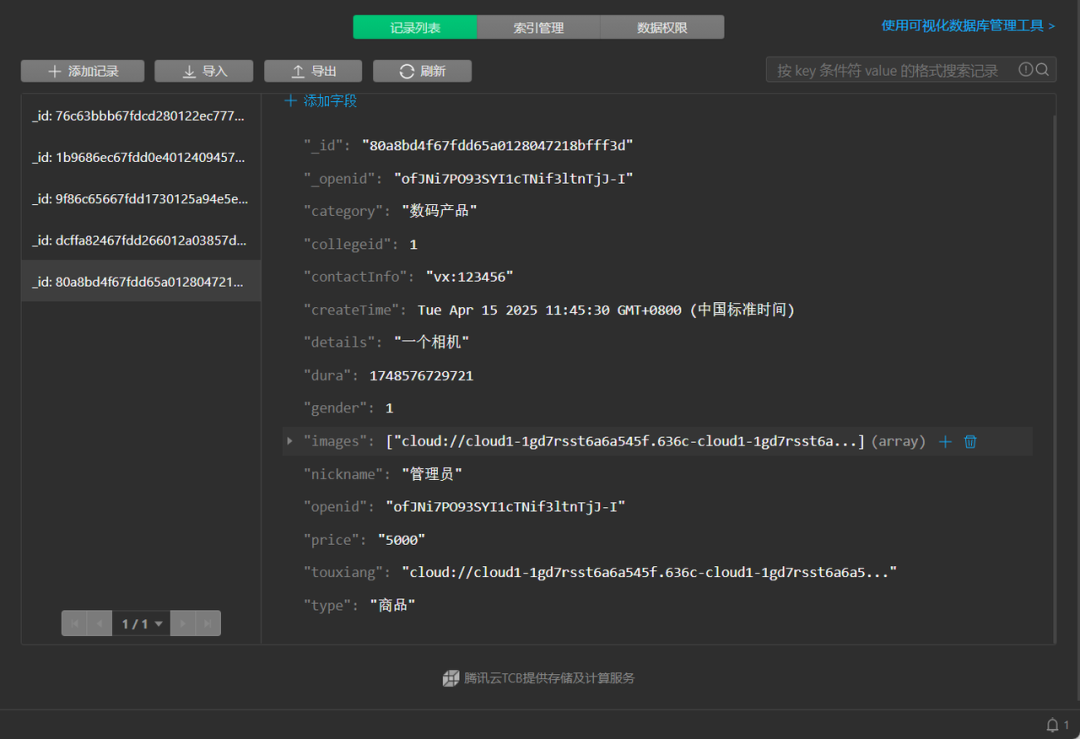
Task: Open the 1 / 1 page dropdown
Action: coord(141,624)
